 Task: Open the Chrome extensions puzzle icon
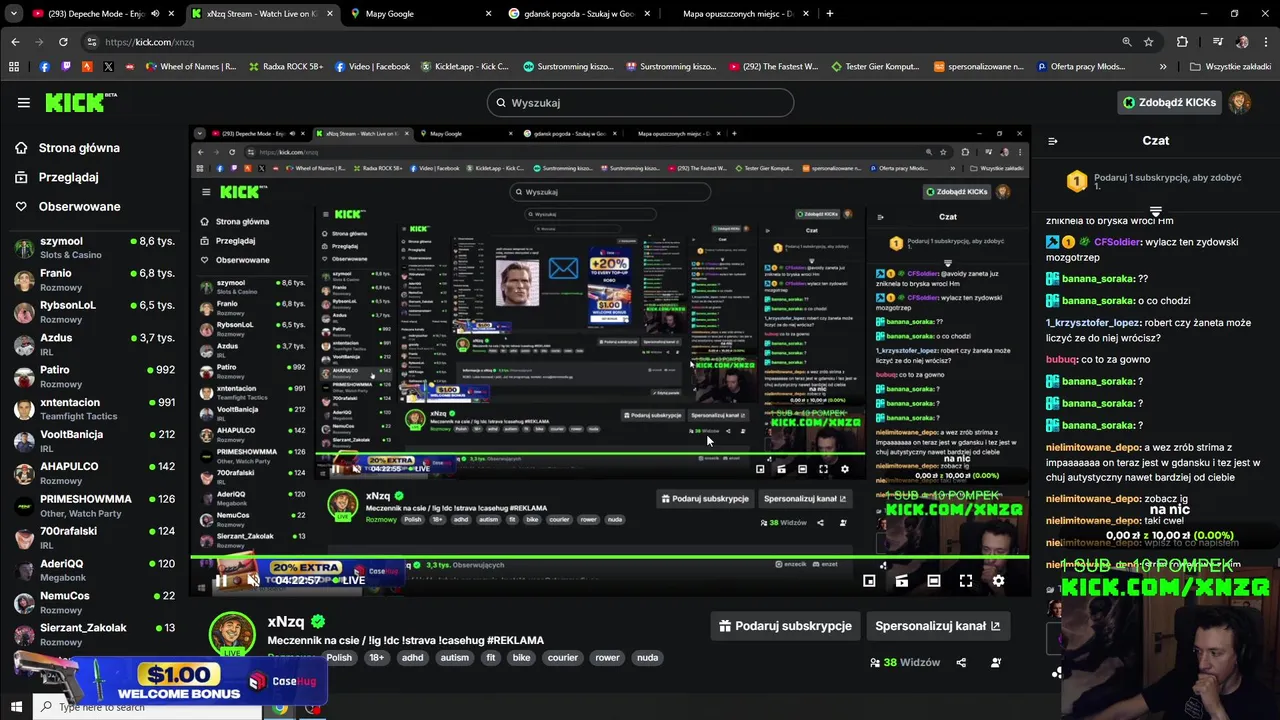click(x=1183, y=42)
